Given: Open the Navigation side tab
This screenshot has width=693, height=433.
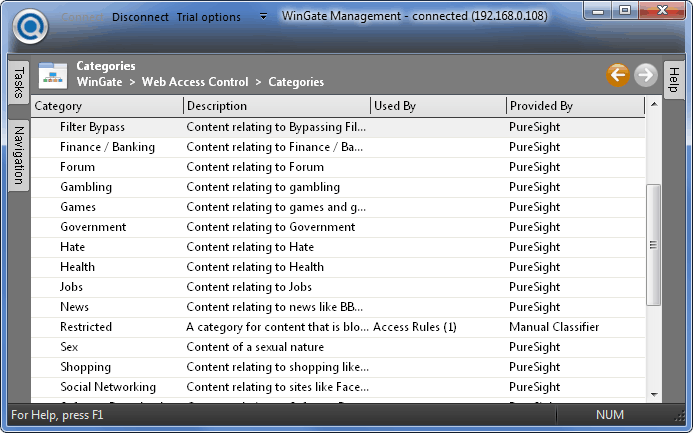Looking at the screenshot, I should [x=19, y=156].
